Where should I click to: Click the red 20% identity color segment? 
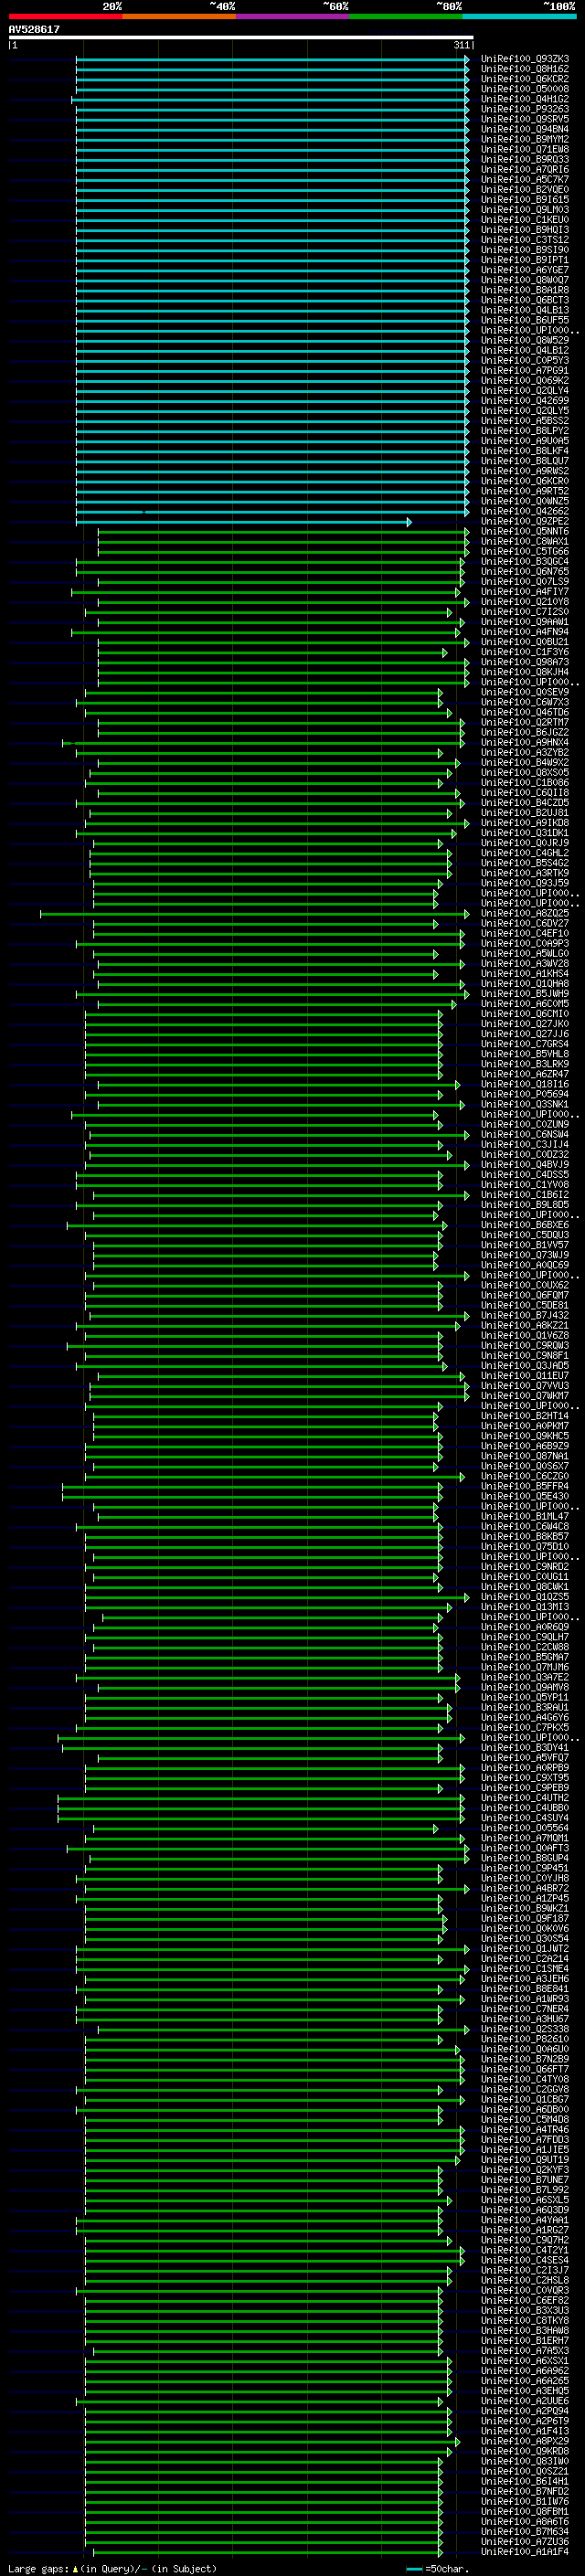[x=65, y=16]
